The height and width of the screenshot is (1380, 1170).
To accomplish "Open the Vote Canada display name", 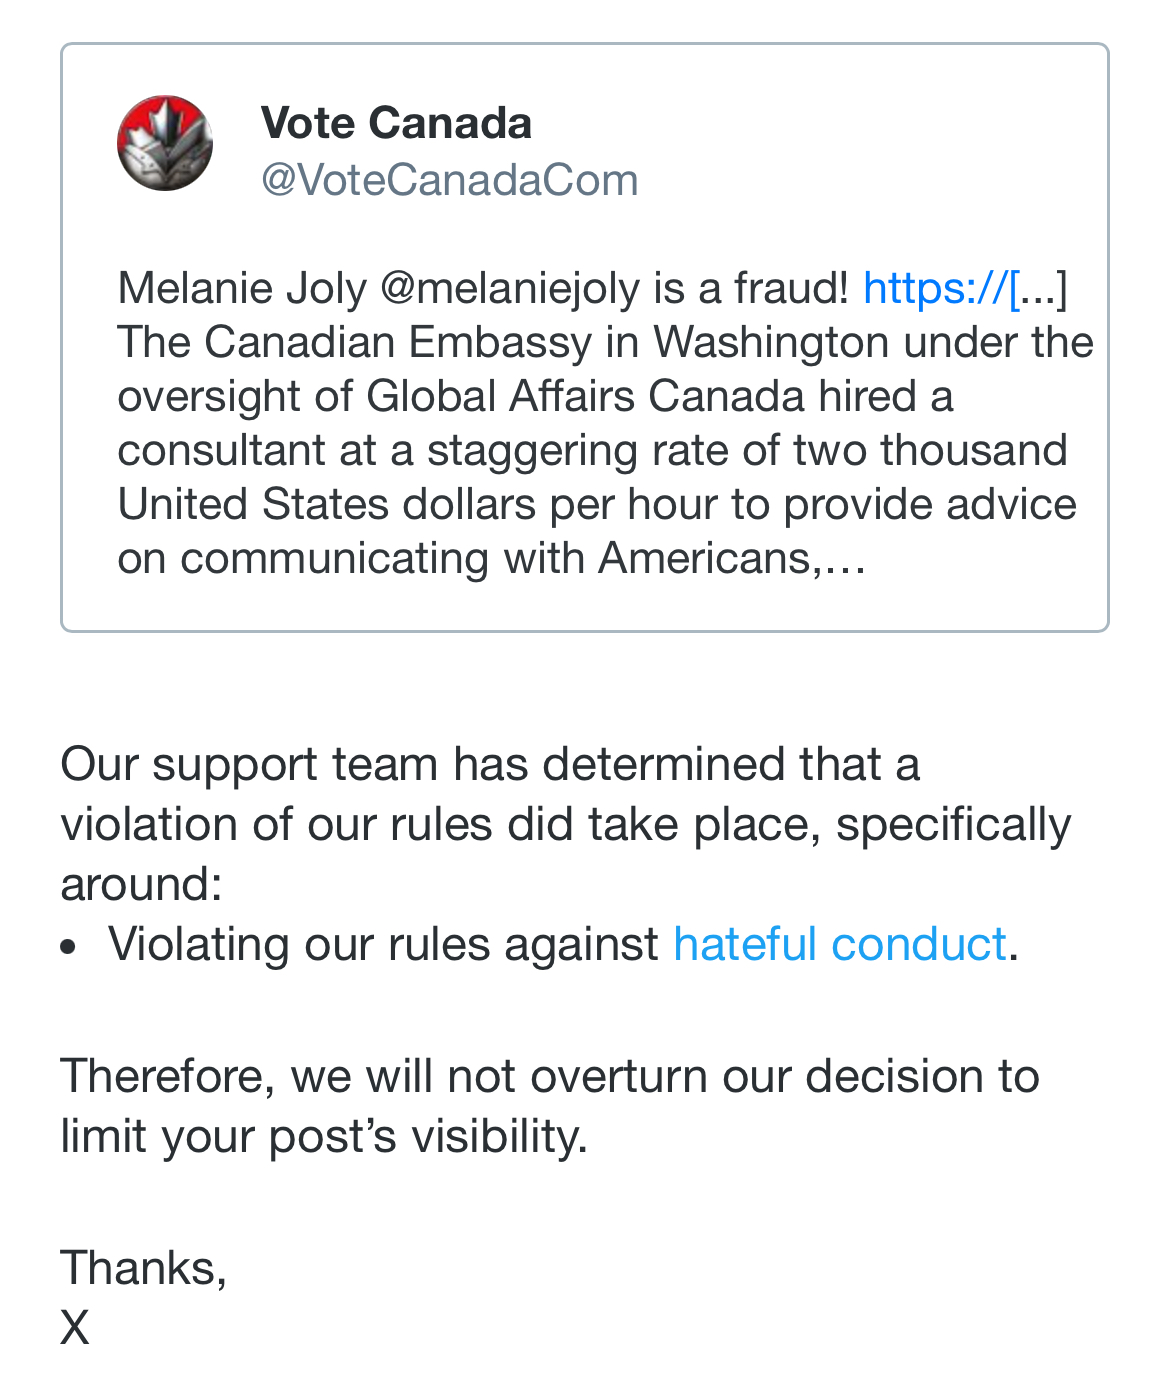I will pos(396,124).
